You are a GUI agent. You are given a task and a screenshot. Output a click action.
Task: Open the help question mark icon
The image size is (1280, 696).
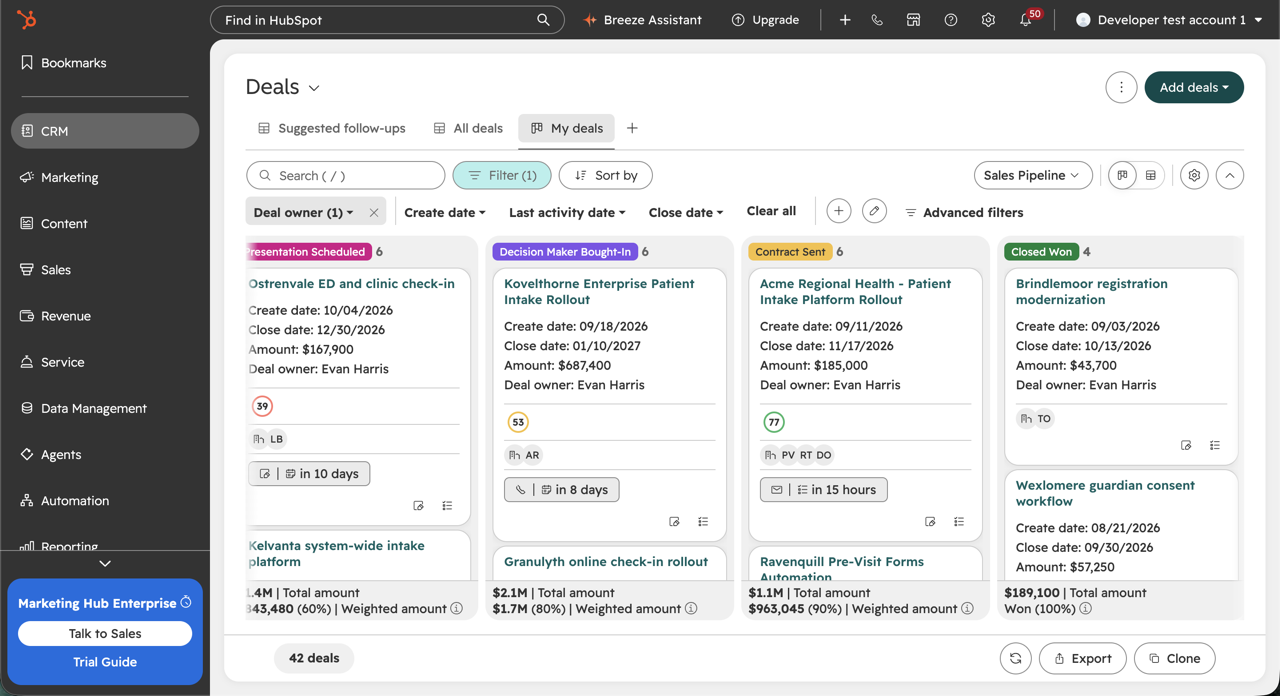(951, 20)
